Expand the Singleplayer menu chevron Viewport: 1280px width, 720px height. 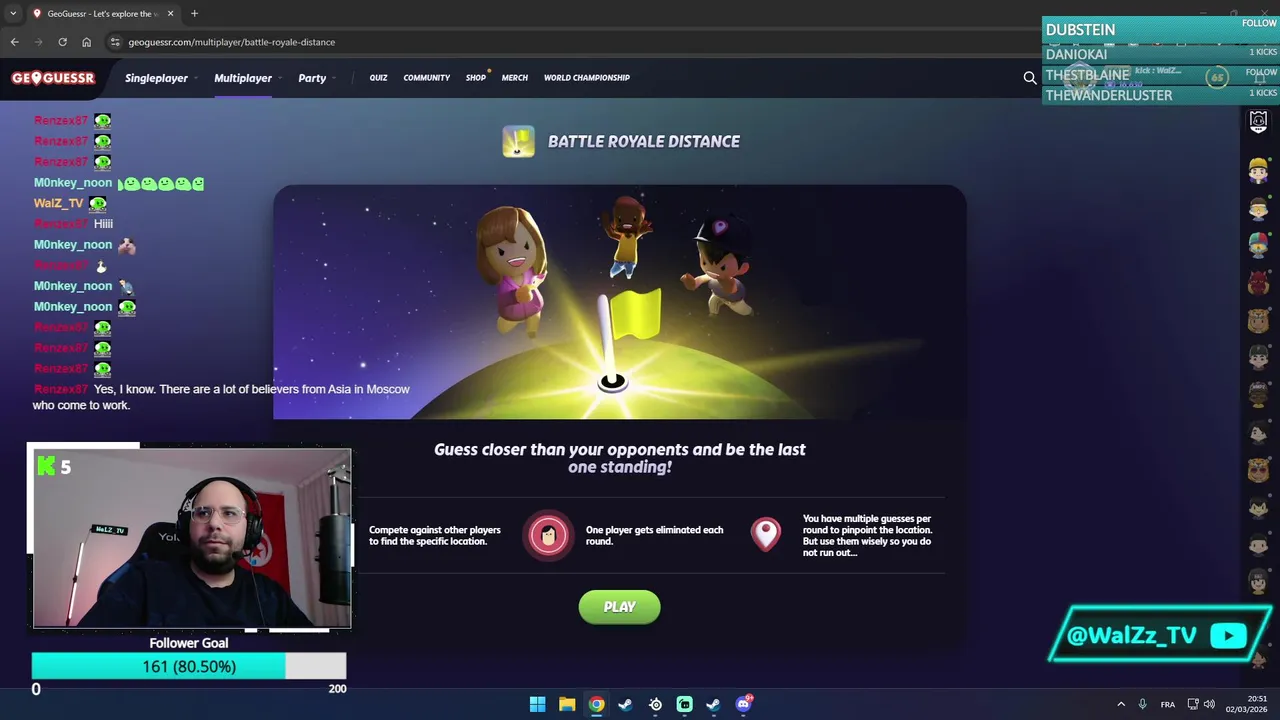[195, 78]
